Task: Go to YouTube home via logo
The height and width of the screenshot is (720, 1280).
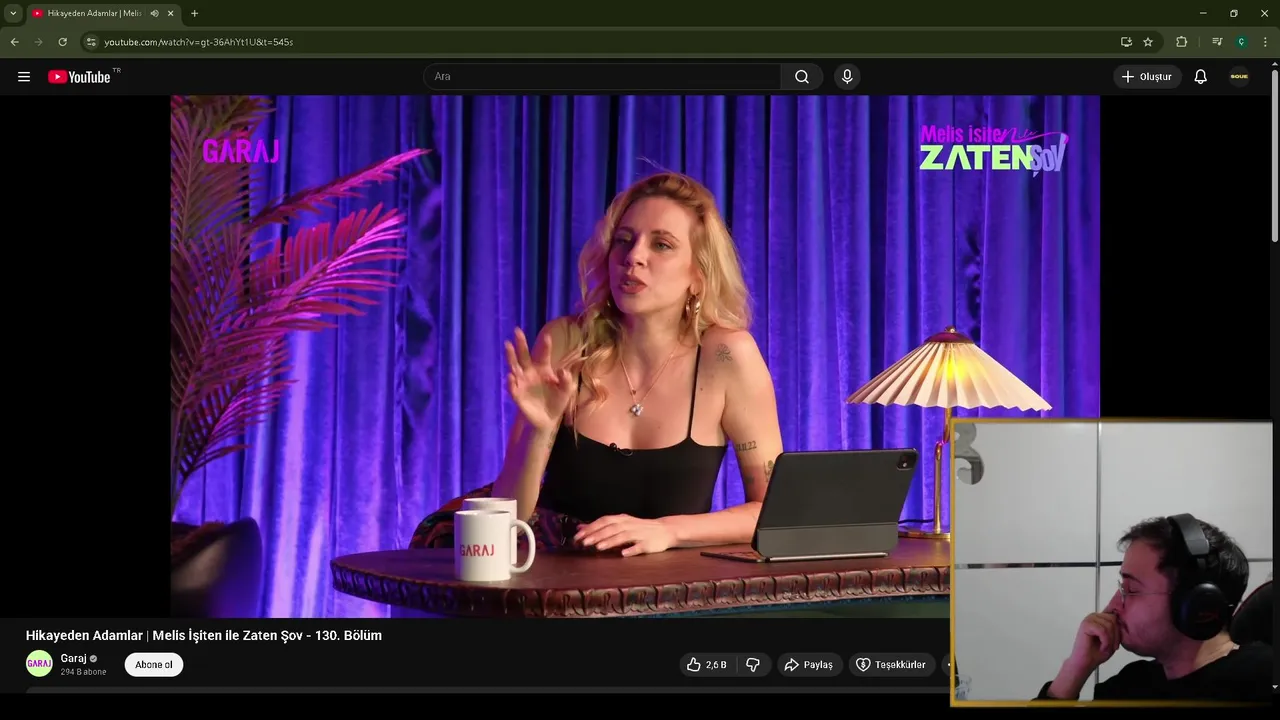Action: [79, 77]
